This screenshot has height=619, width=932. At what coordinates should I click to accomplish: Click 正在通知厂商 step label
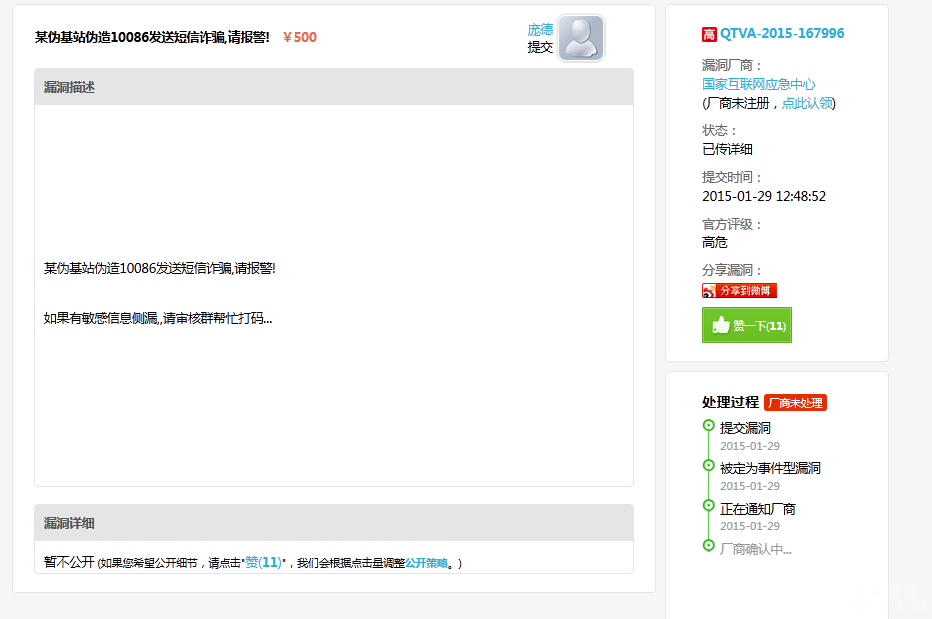click(x=757, y=509)
